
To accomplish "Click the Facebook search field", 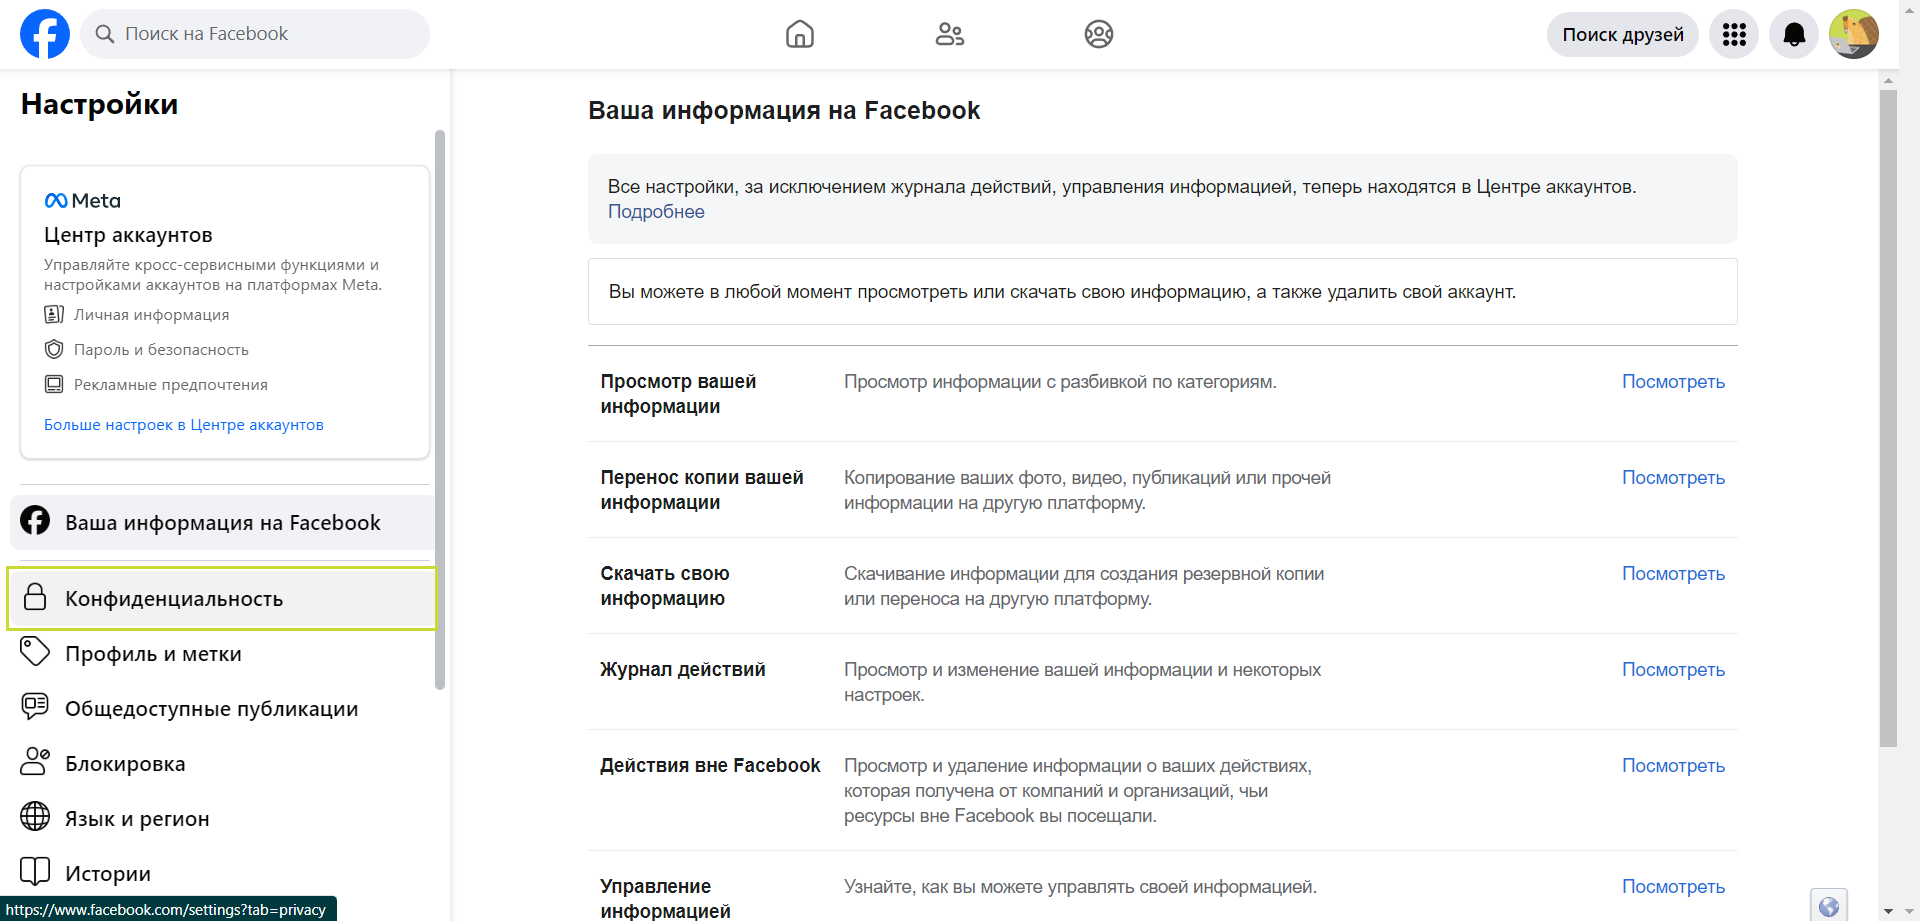I will [255, 34].
